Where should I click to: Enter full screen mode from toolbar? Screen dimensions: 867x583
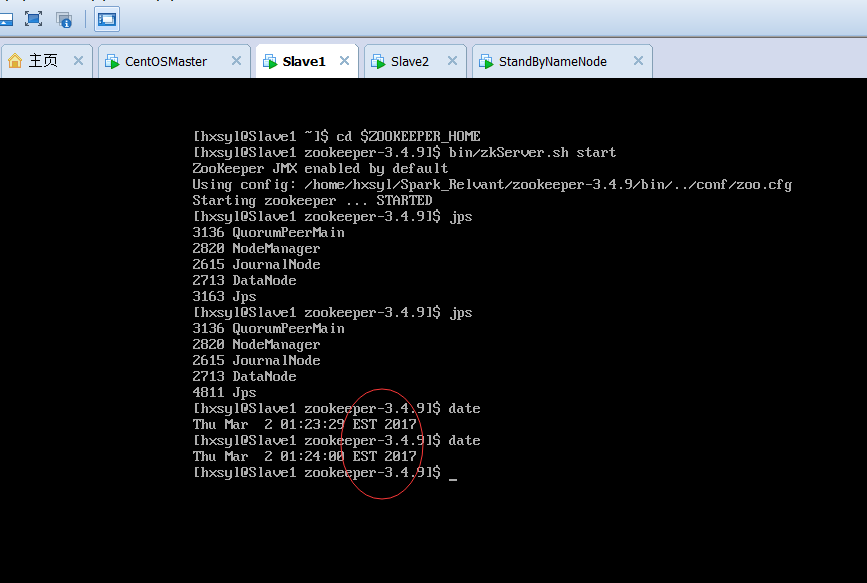coord(34,19)
